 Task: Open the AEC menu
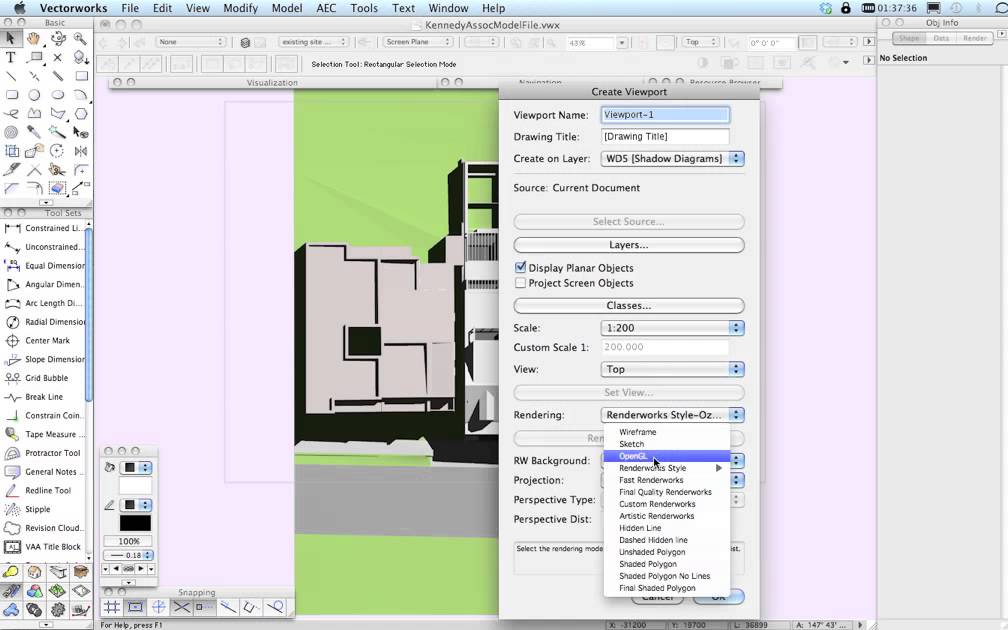coord(326,8)
